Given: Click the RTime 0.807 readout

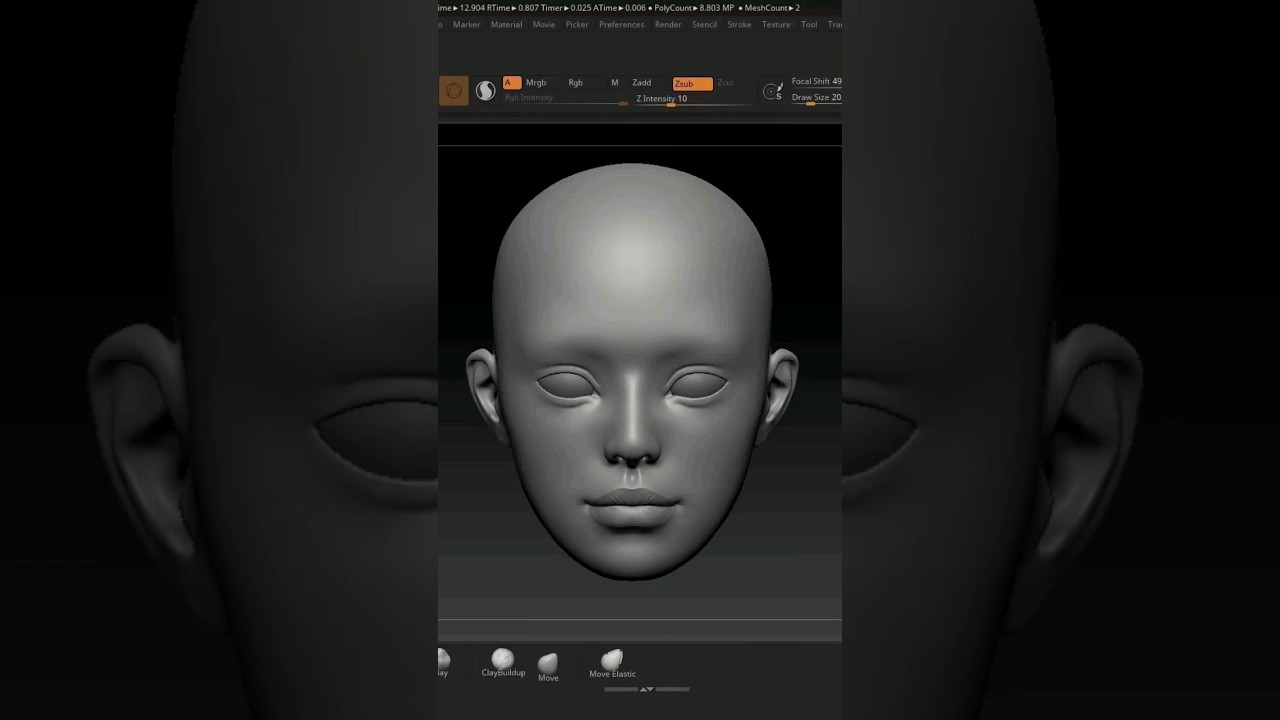Looking at the screenshot, I should tap(513, 8).
